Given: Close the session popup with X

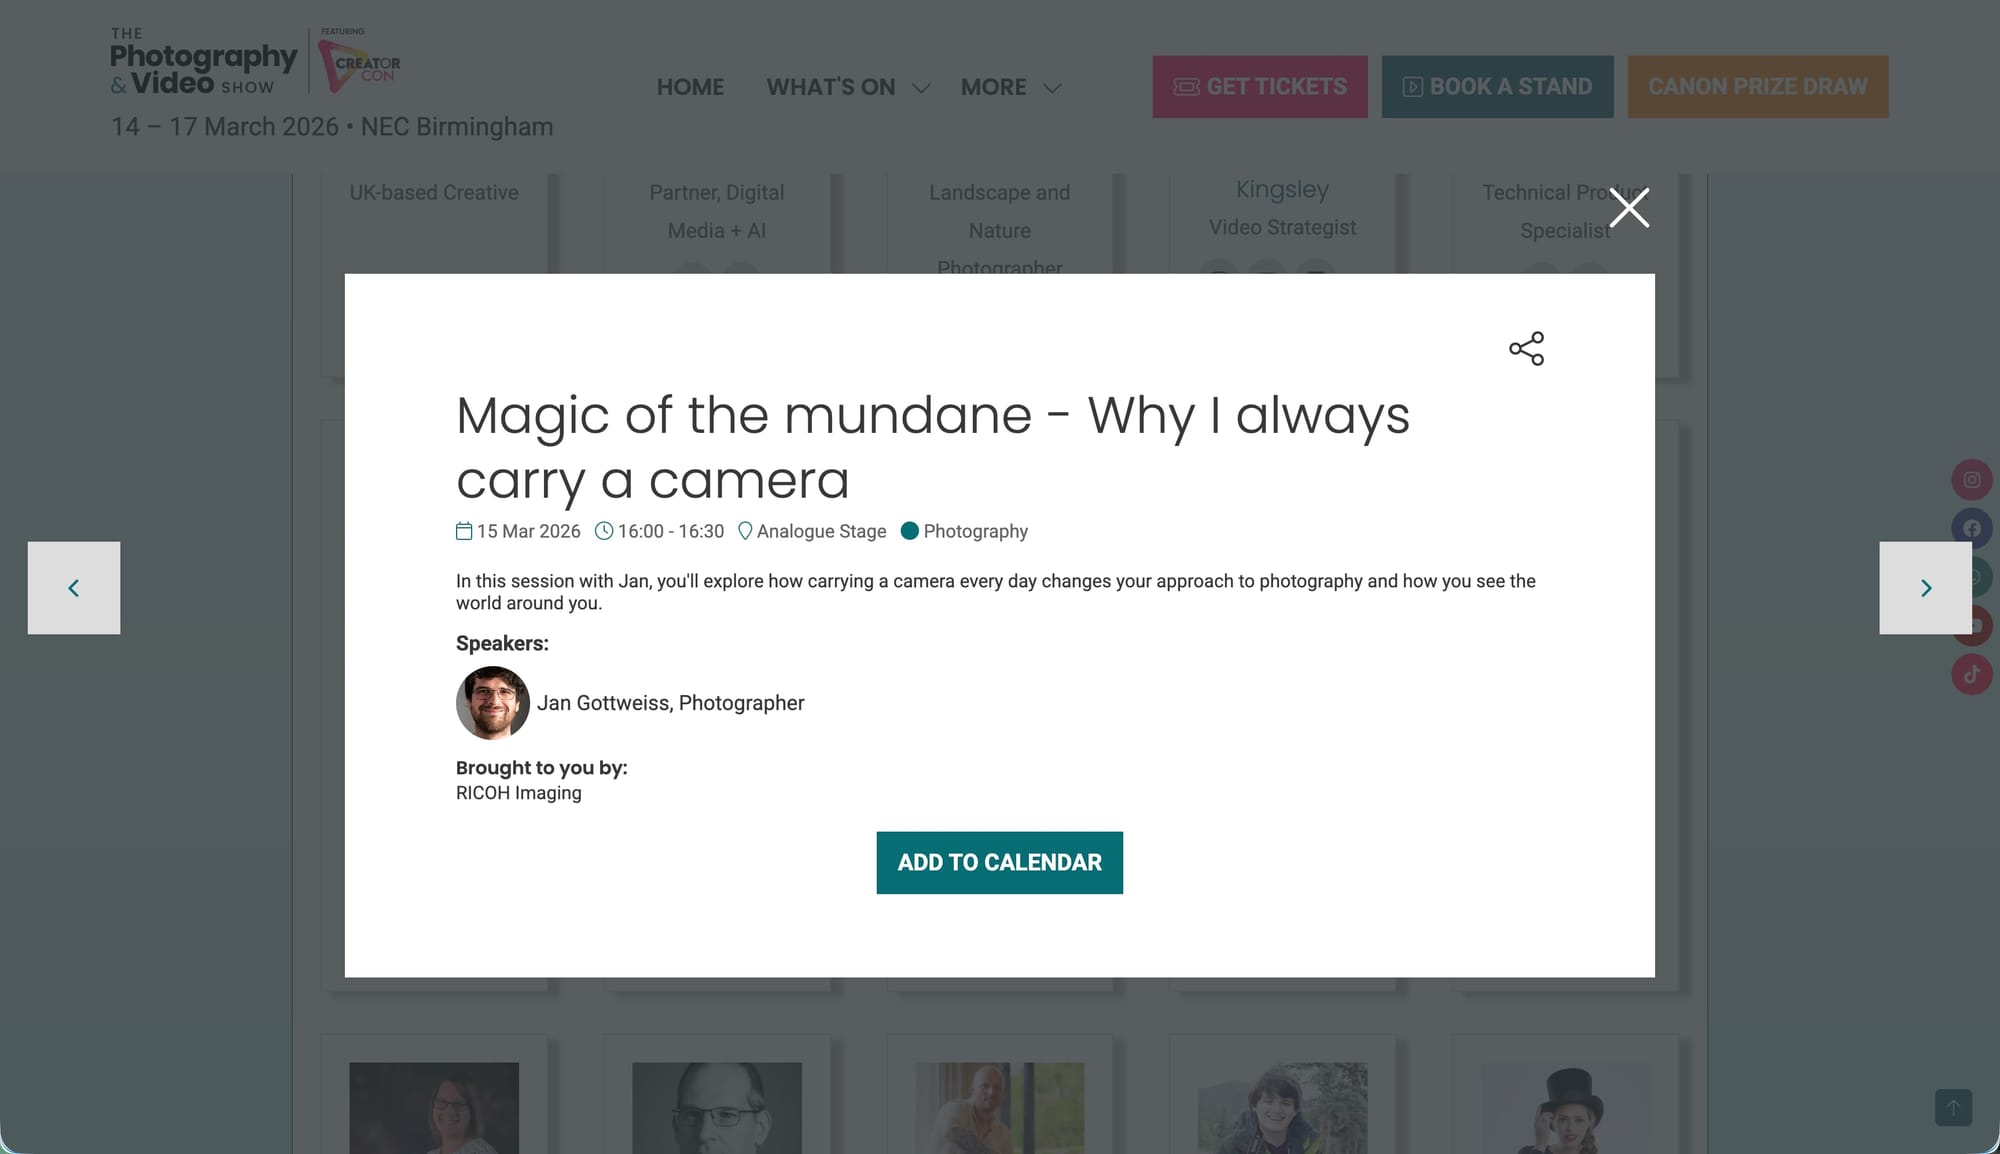Looking at the screenshot, I should (1629, 208).
